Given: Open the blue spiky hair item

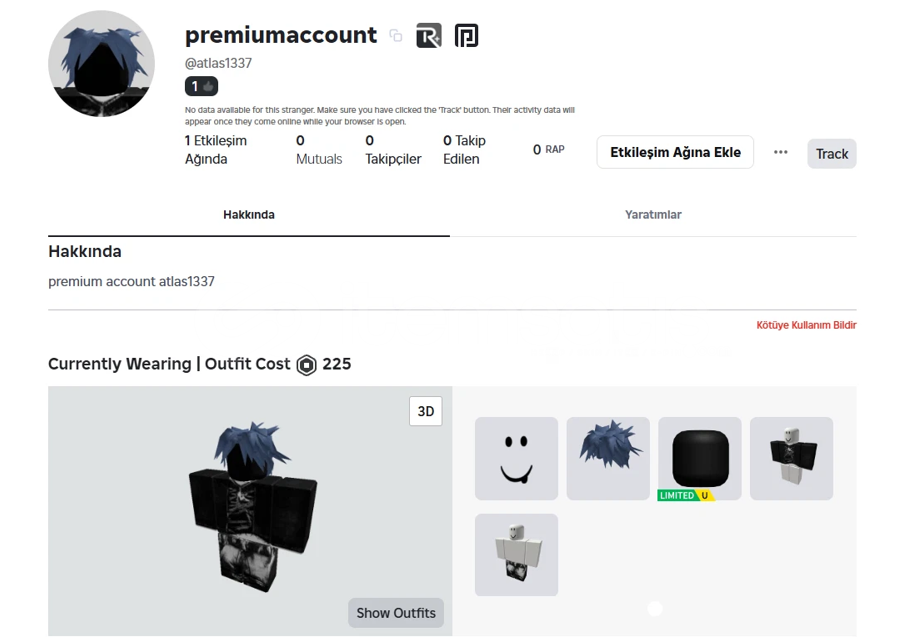Looking at the screenshot, I should point(608,458).
